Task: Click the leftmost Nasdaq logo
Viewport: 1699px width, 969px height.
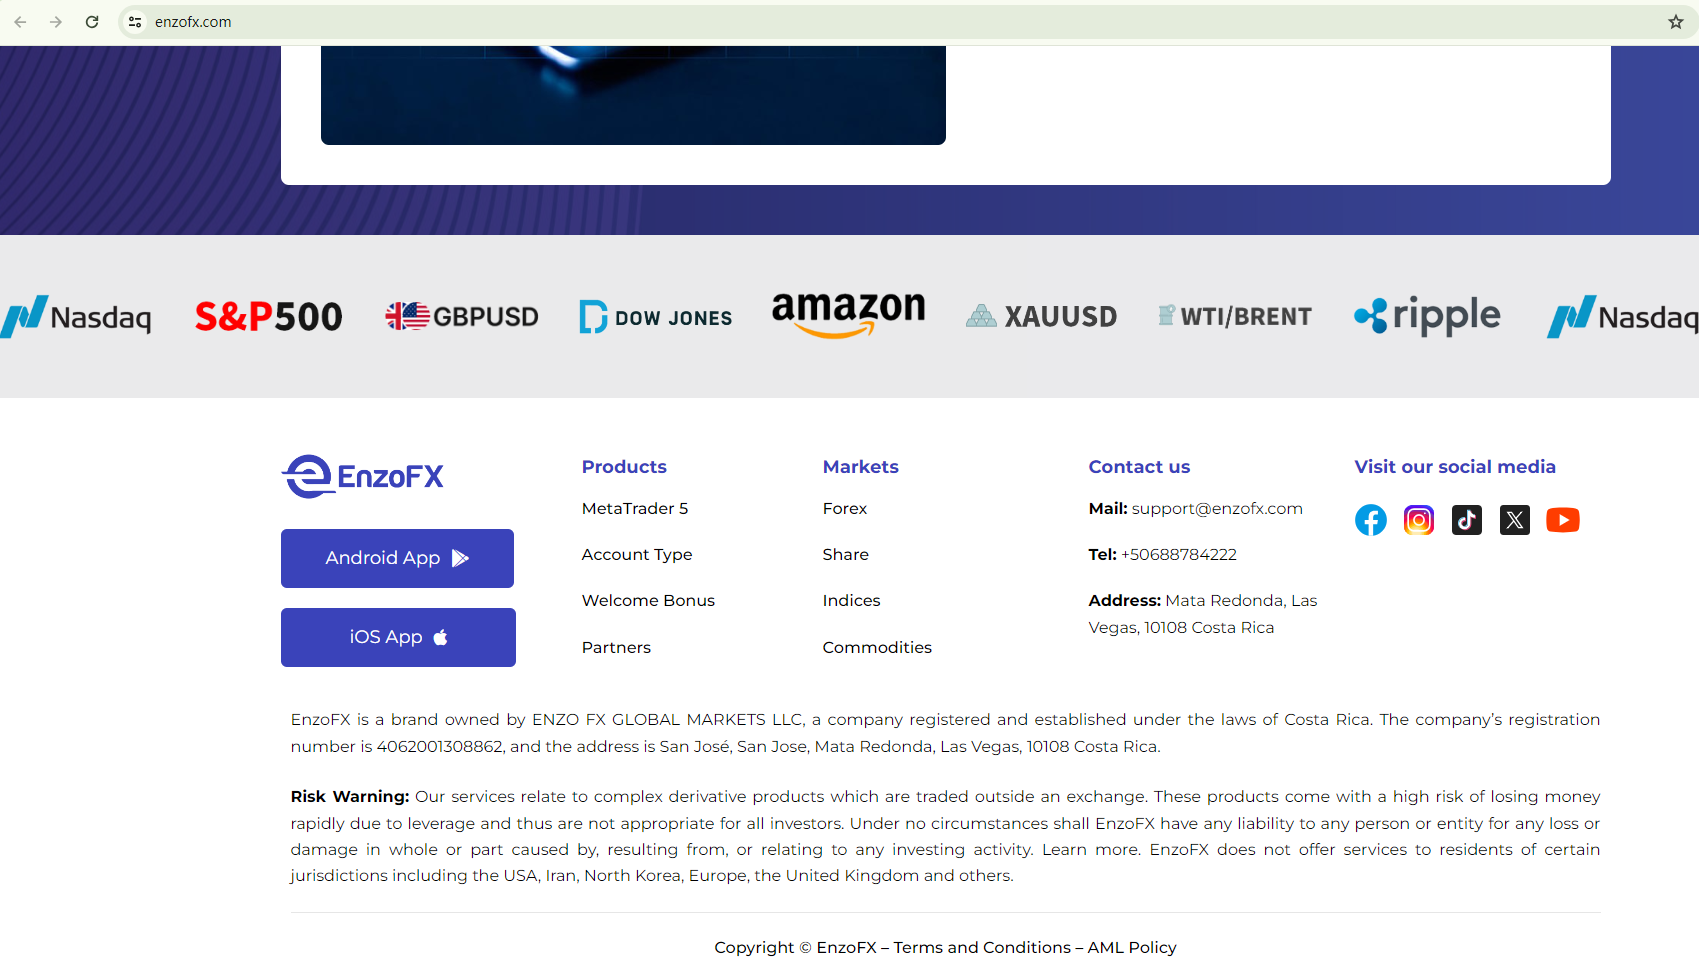Action: tap(76, 317)
